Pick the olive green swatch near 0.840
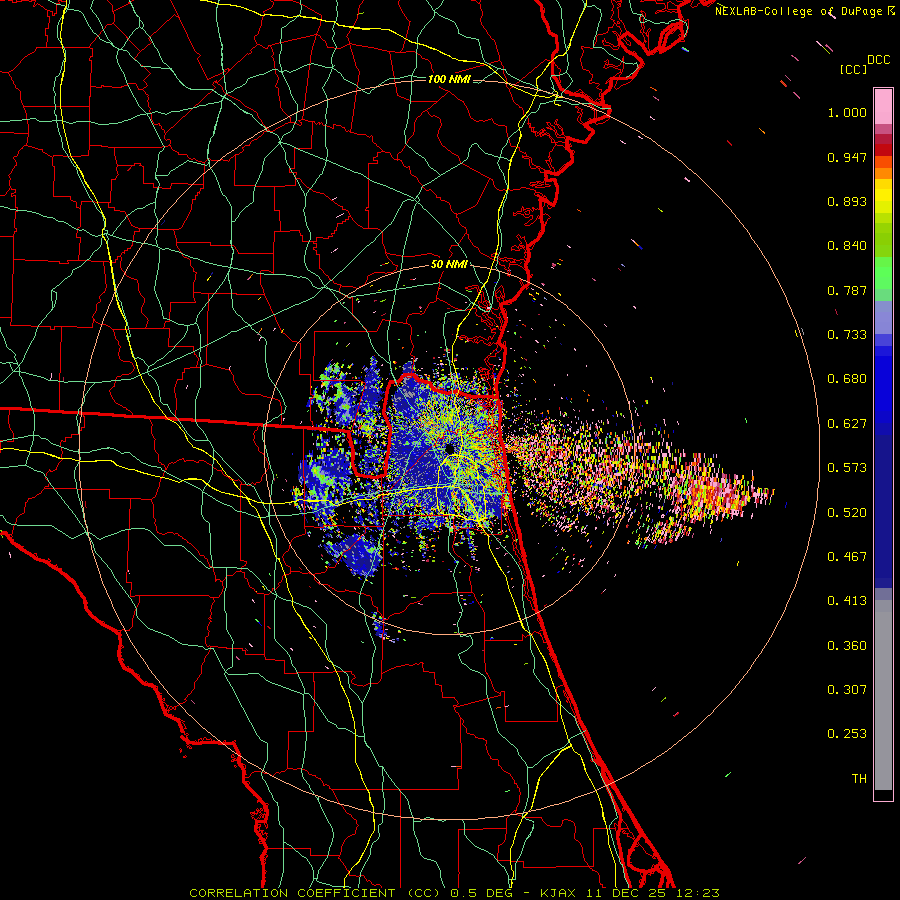The image size is (900, 900). point(883,239)
